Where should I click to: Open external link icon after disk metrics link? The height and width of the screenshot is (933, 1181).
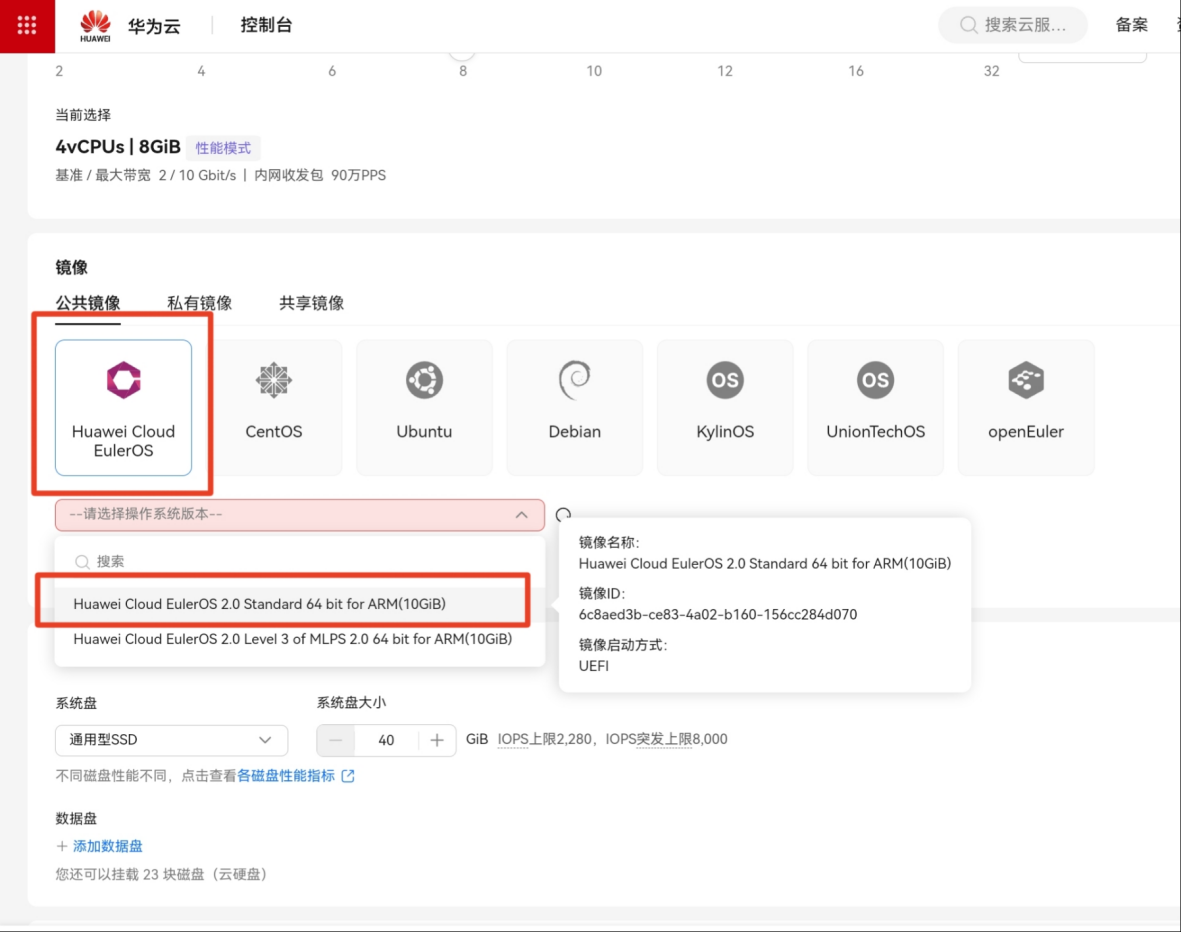pos(348,776)
